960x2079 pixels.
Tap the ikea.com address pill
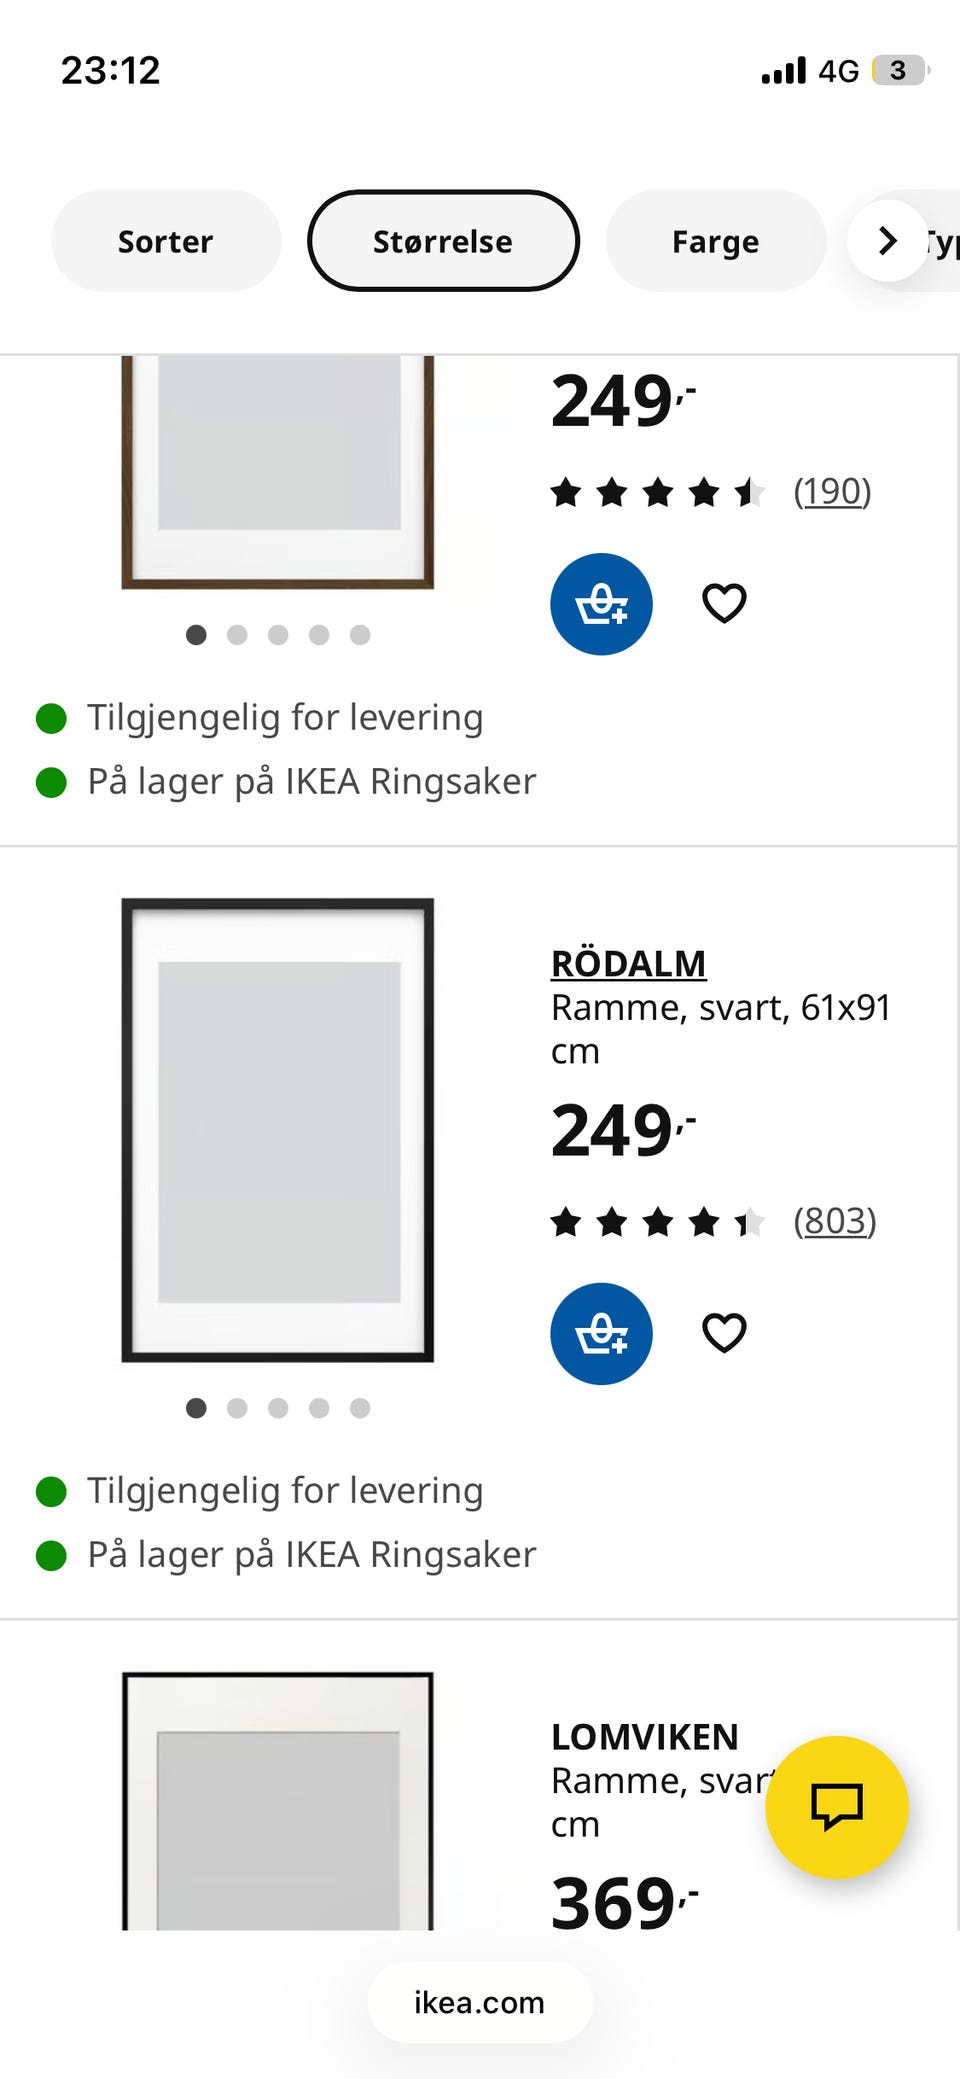(x=479, y=2003)
